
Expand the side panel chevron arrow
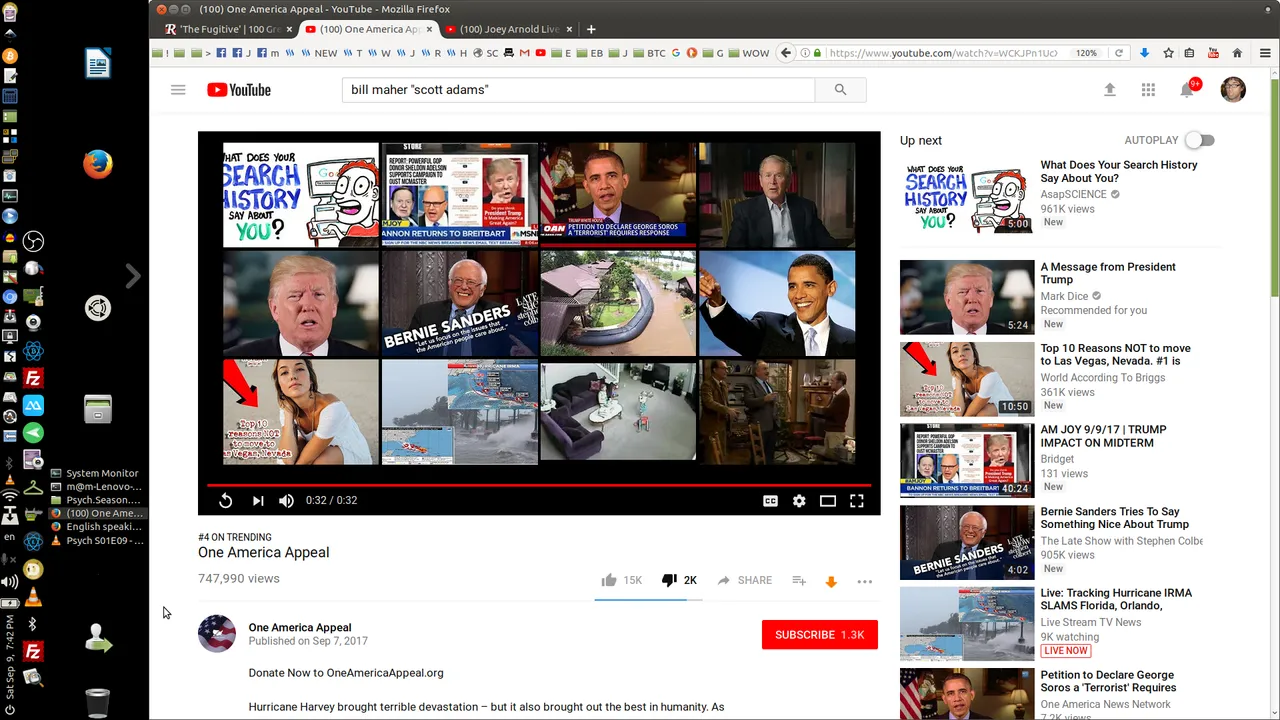tap(133, 276)
